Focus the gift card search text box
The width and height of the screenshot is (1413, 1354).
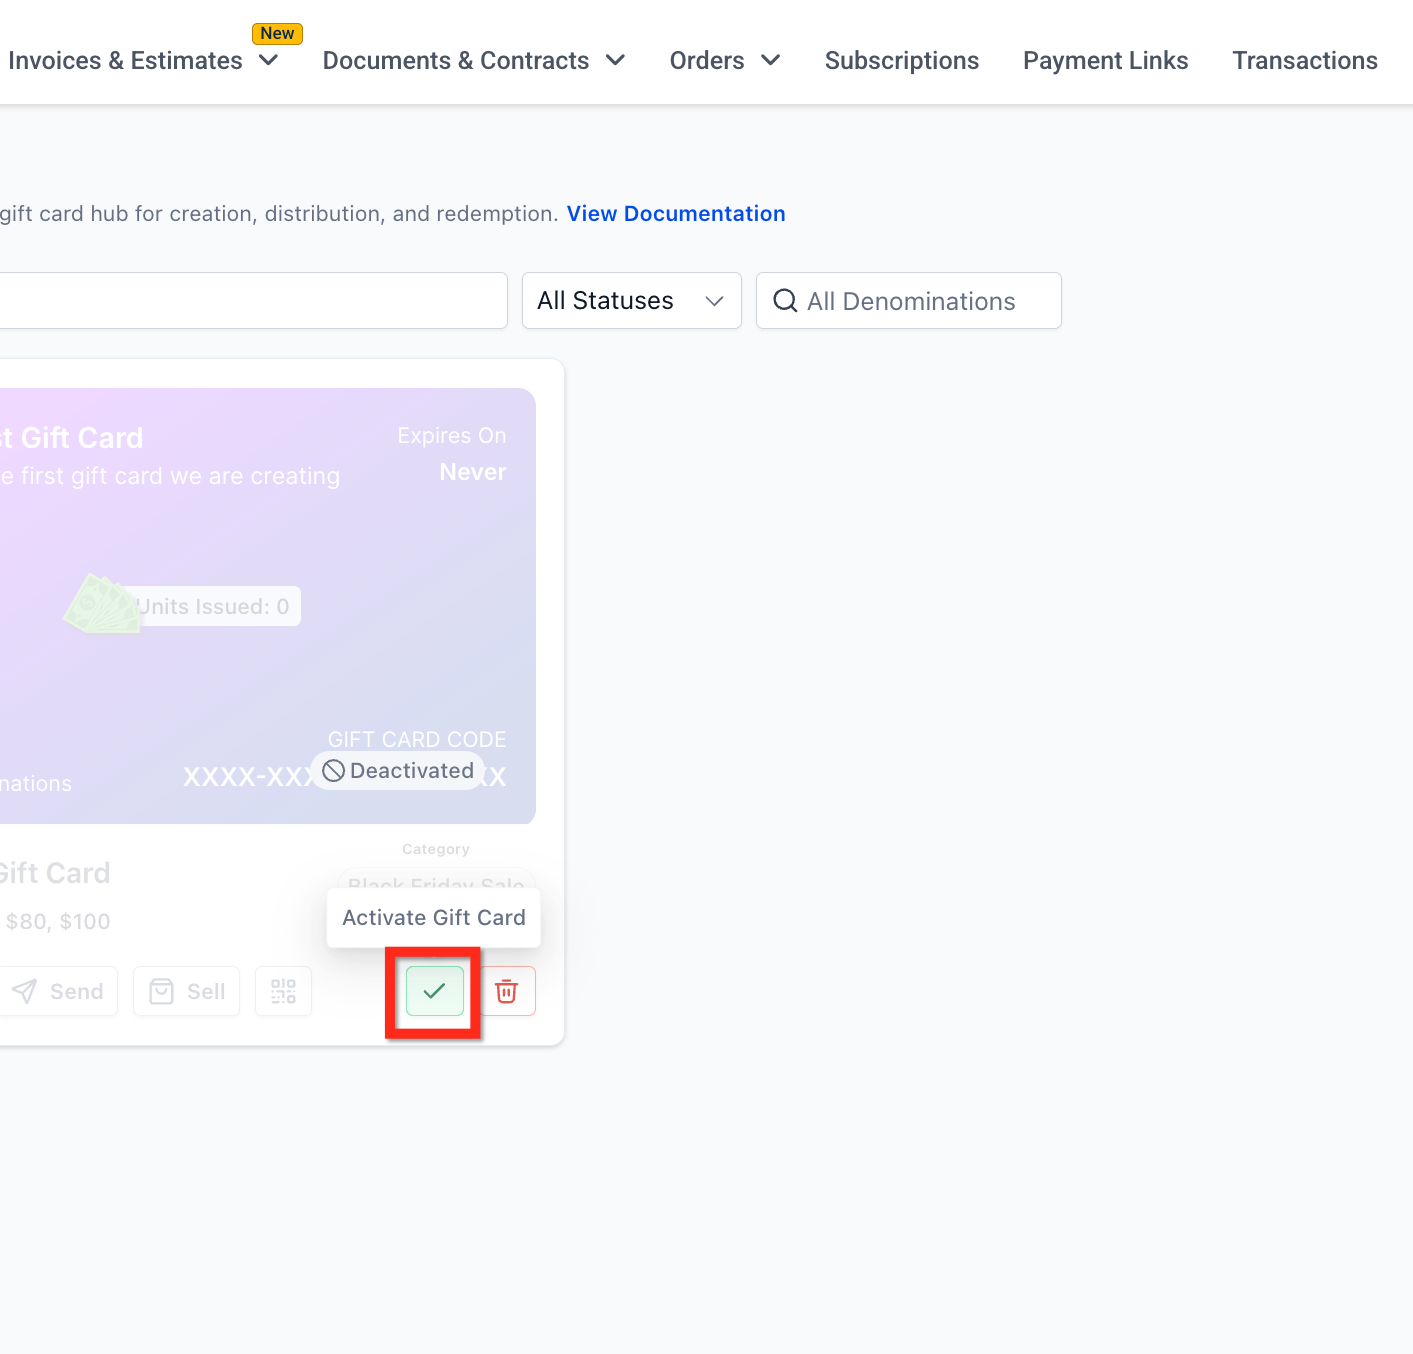click(x=253, y=300)
